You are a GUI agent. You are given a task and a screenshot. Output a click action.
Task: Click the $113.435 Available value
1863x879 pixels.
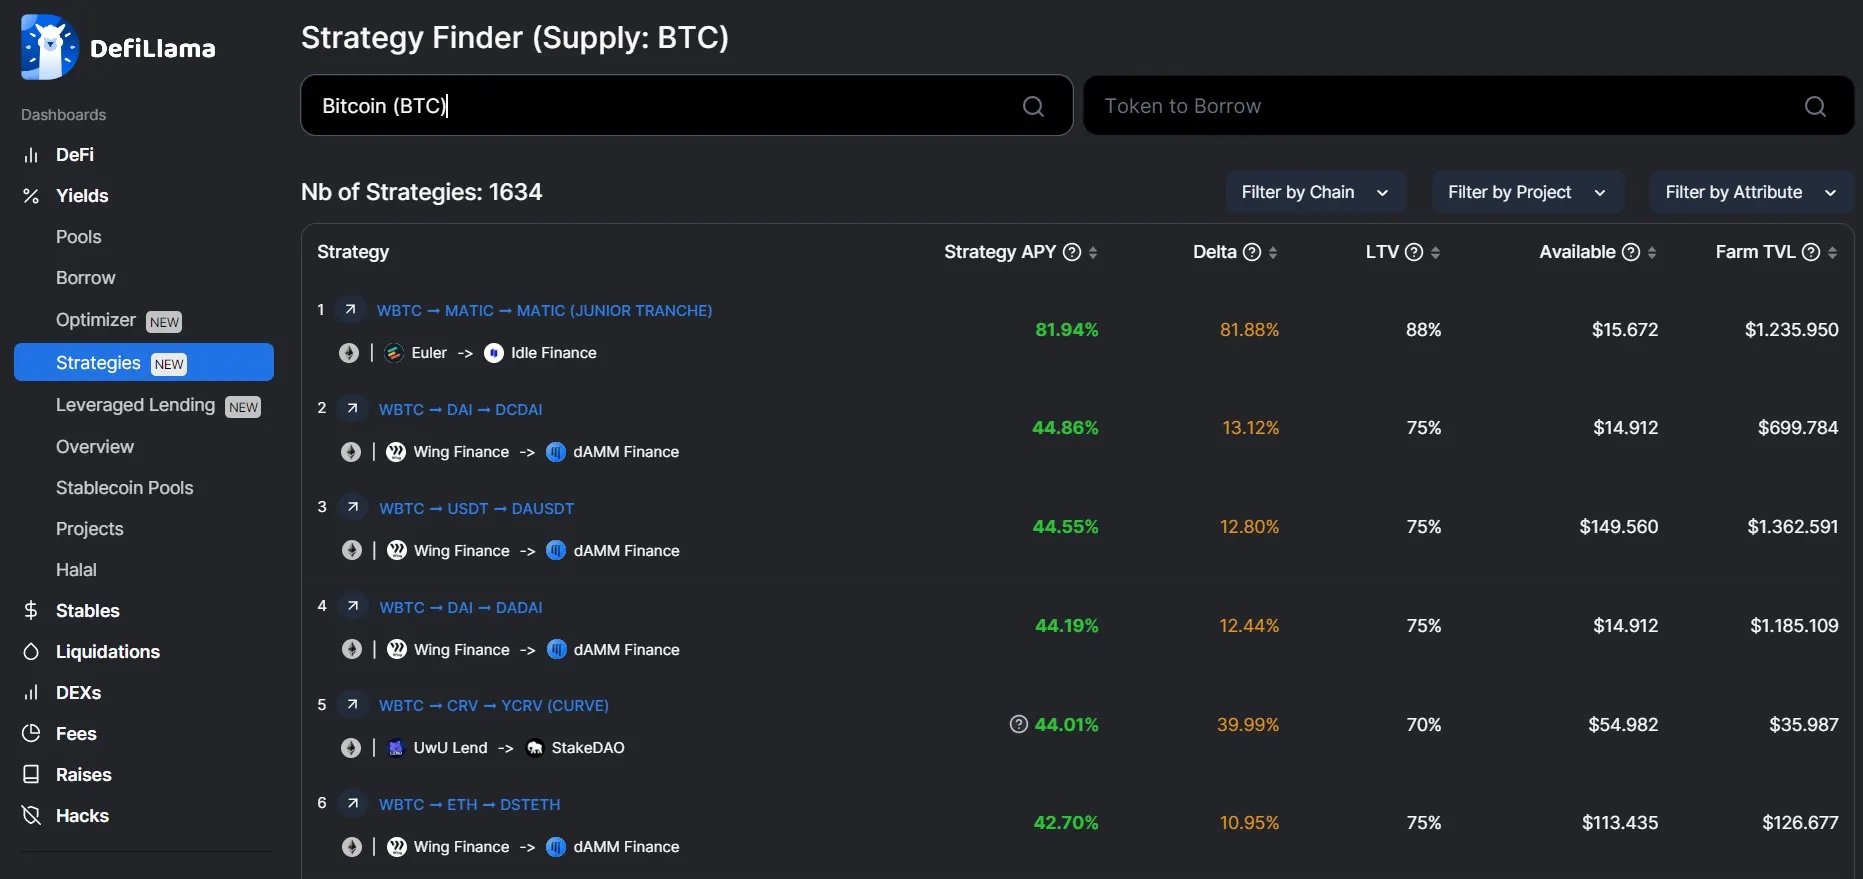click(x=1620, y=823)
